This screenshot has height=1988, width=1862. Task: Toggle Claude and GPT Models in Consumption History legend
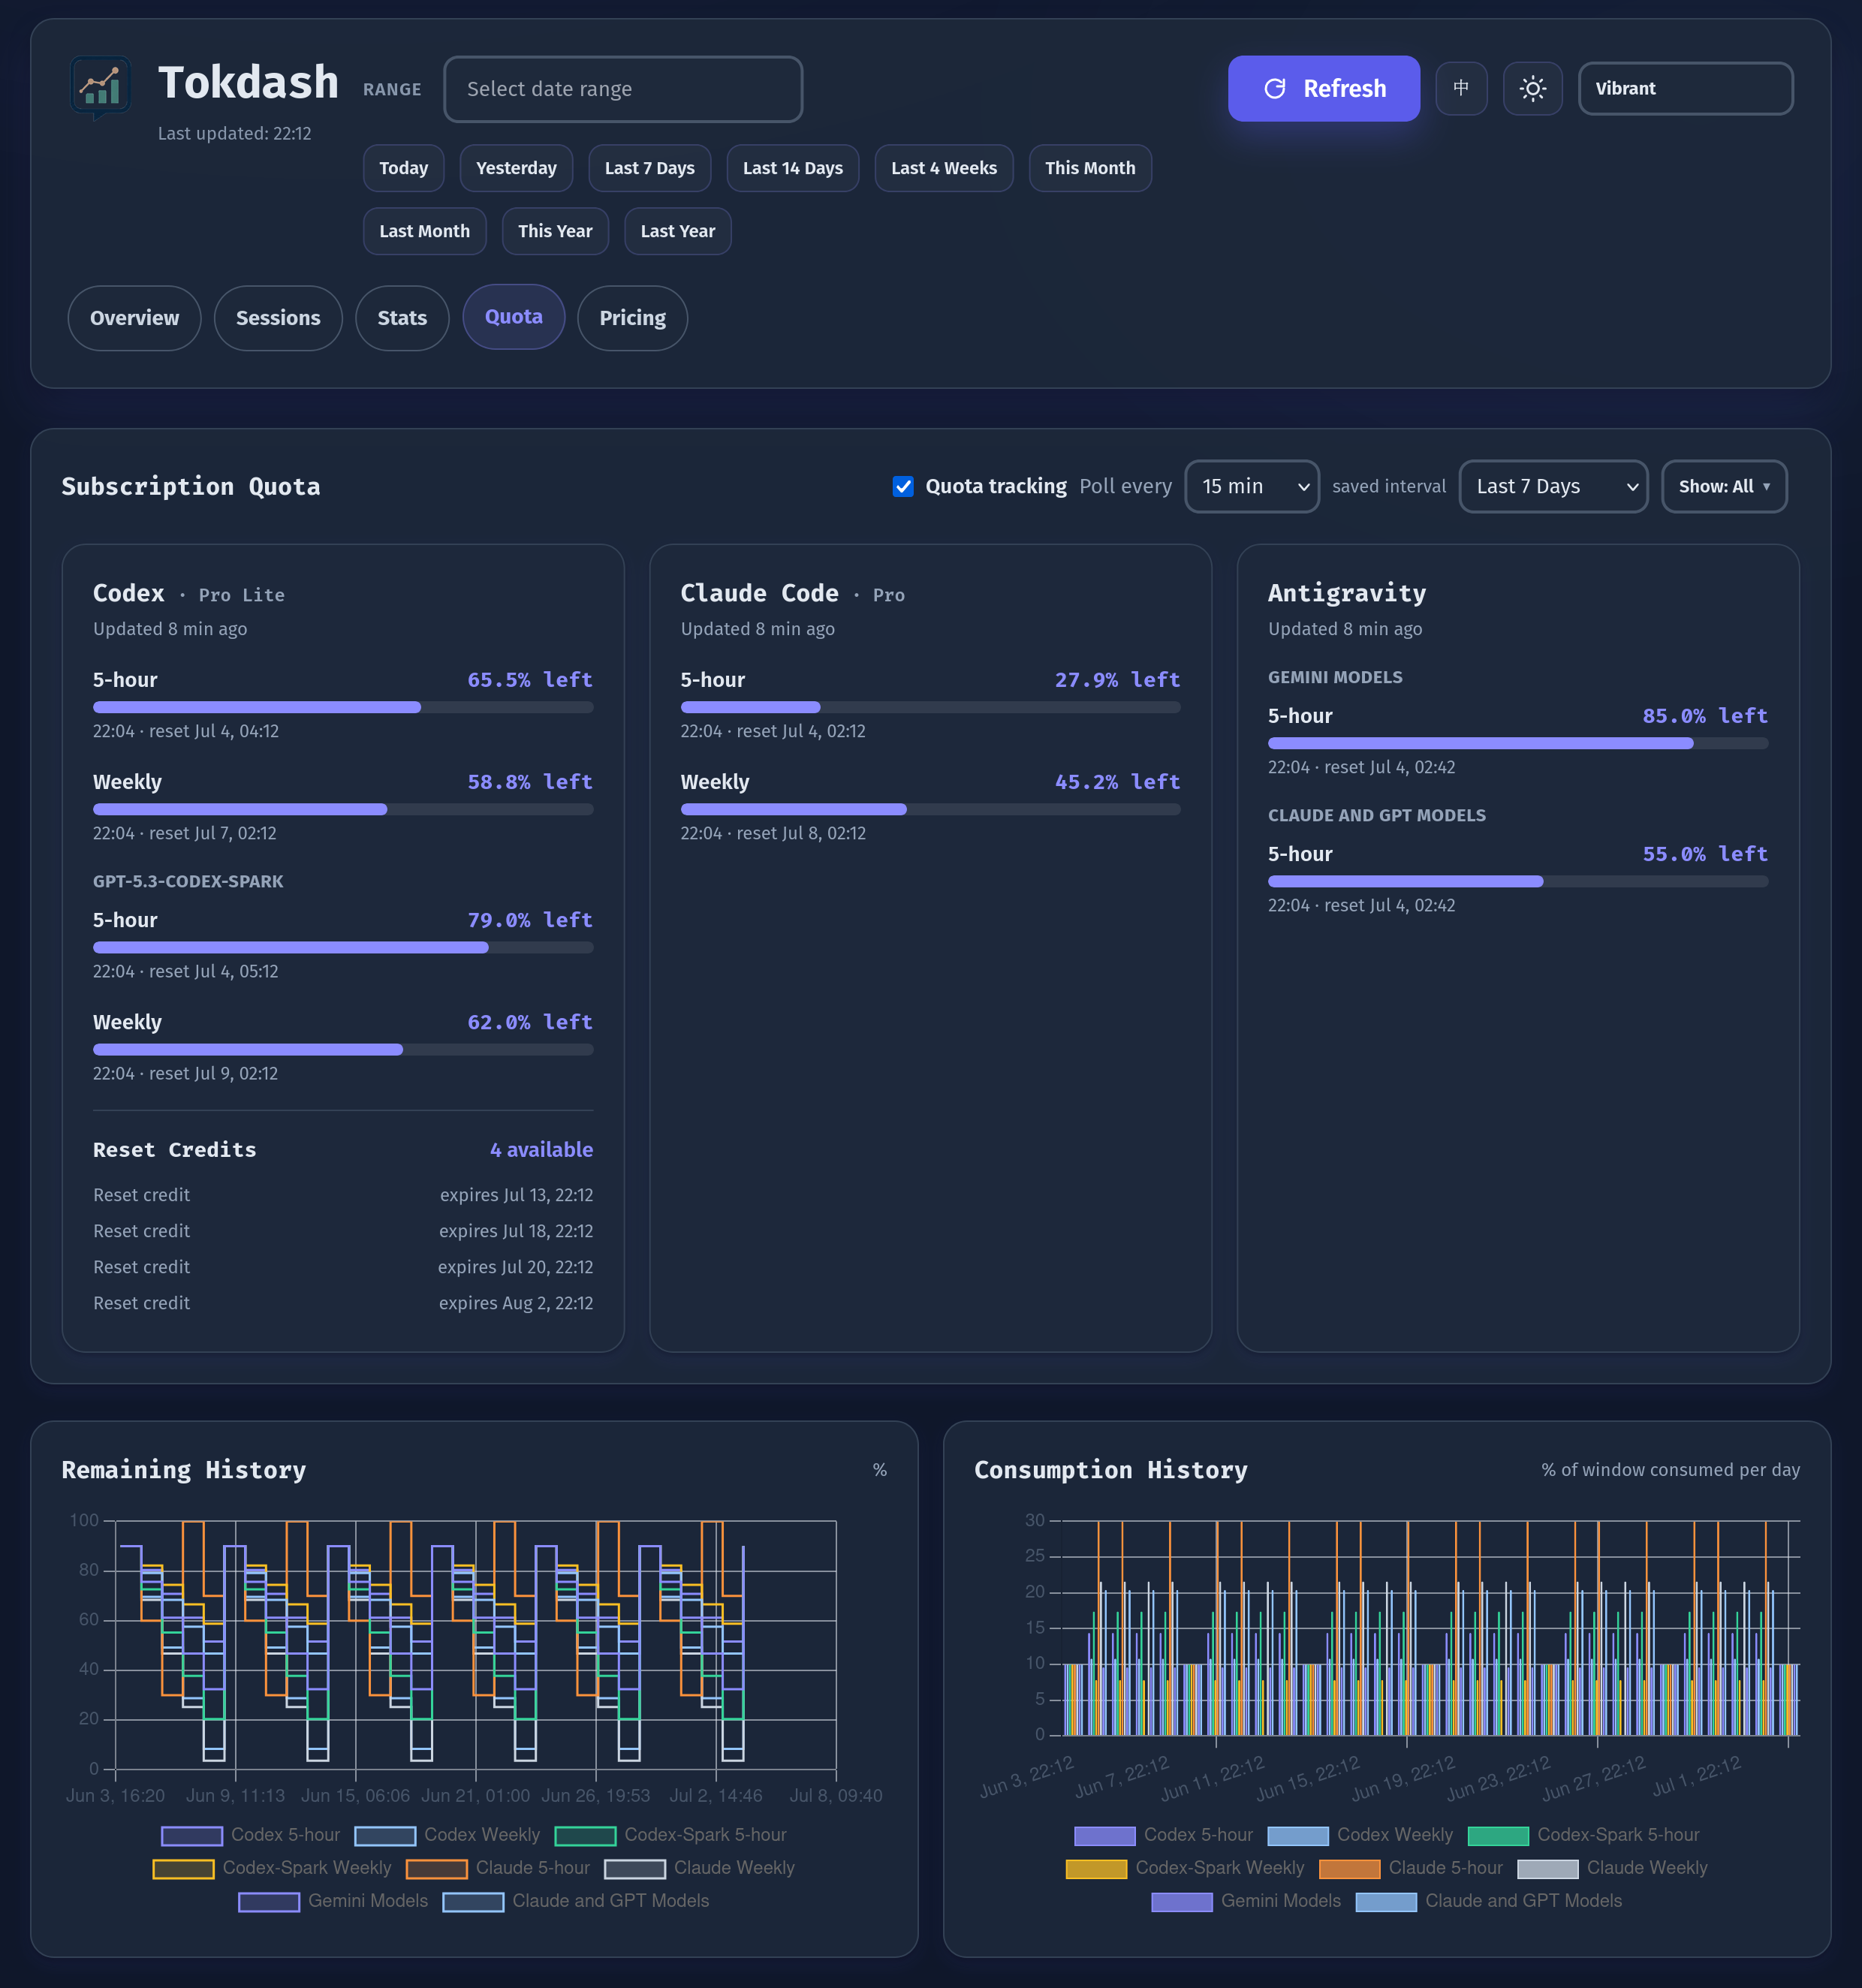click(x=1489, y=1901)
